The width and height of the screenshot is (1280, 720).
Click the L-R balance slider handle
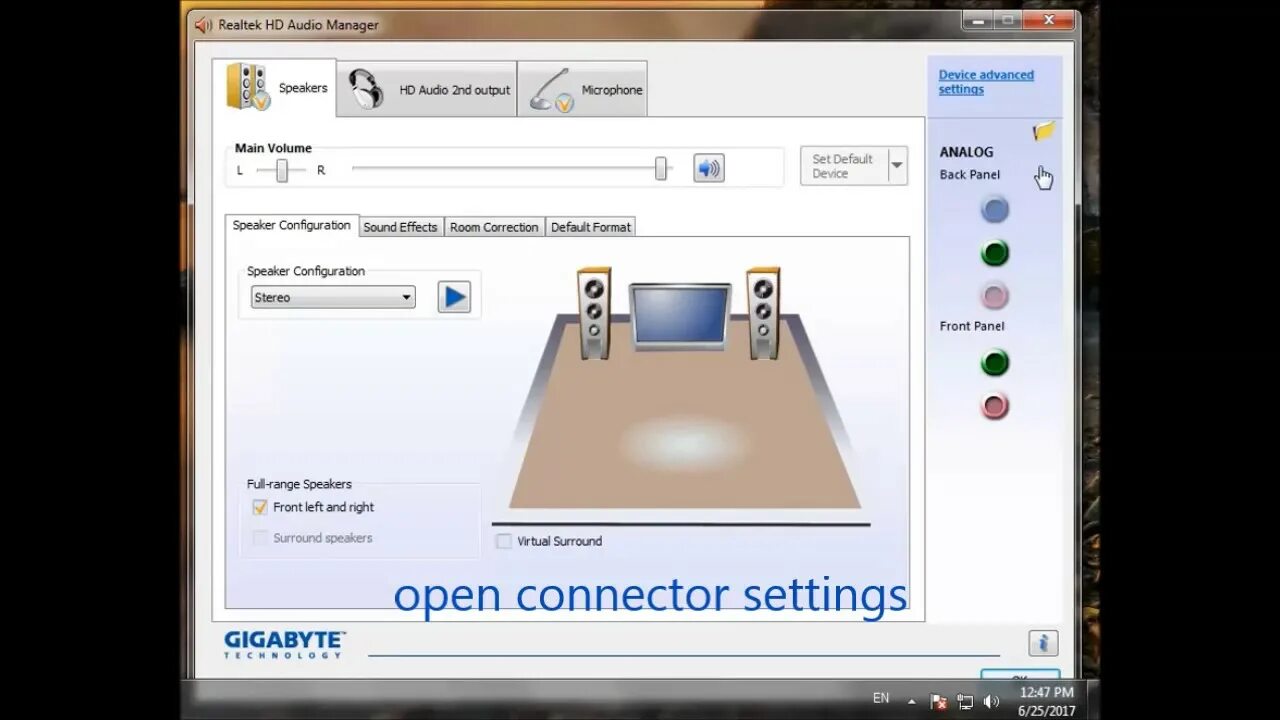pos(282,171)
